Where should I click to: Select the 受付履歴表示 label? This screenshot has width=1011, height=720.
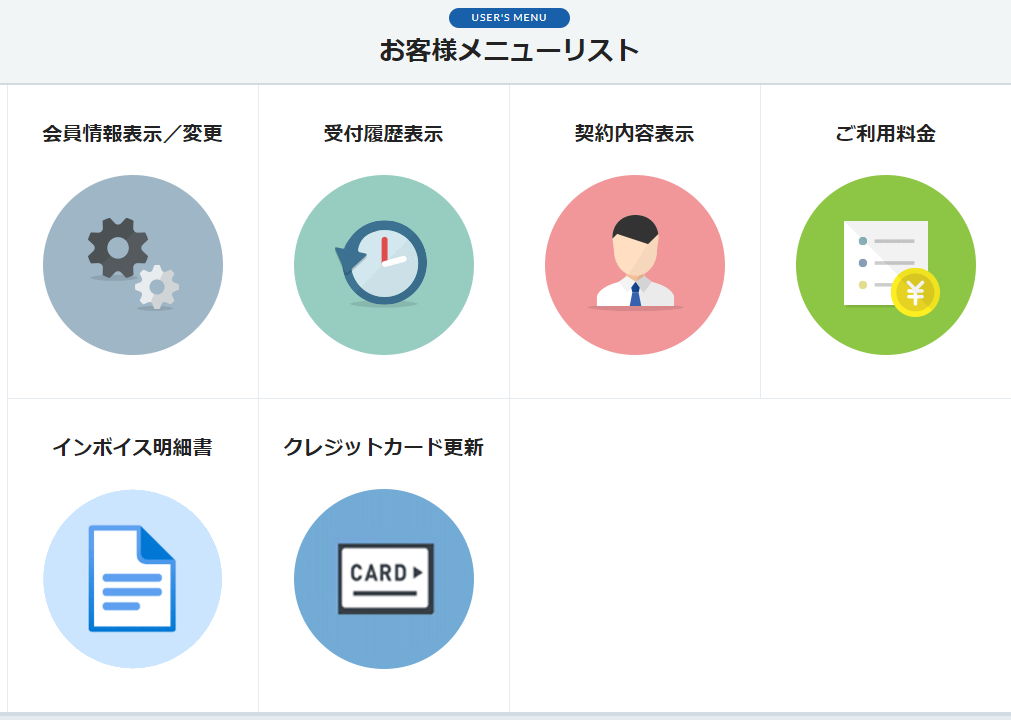384,134
